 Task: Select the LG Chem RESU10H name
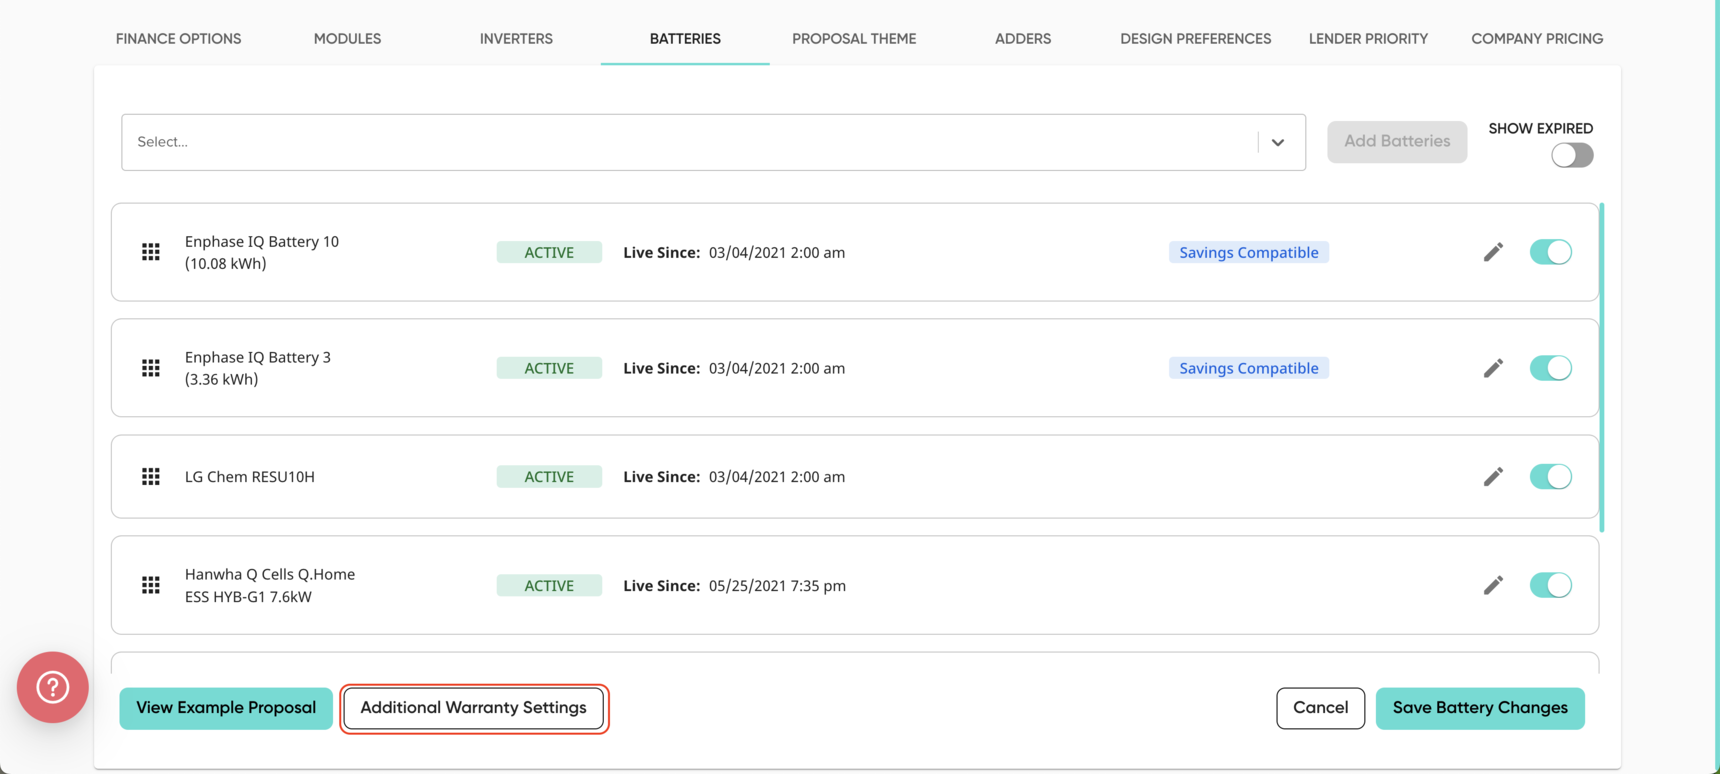(x=250, y=477)
